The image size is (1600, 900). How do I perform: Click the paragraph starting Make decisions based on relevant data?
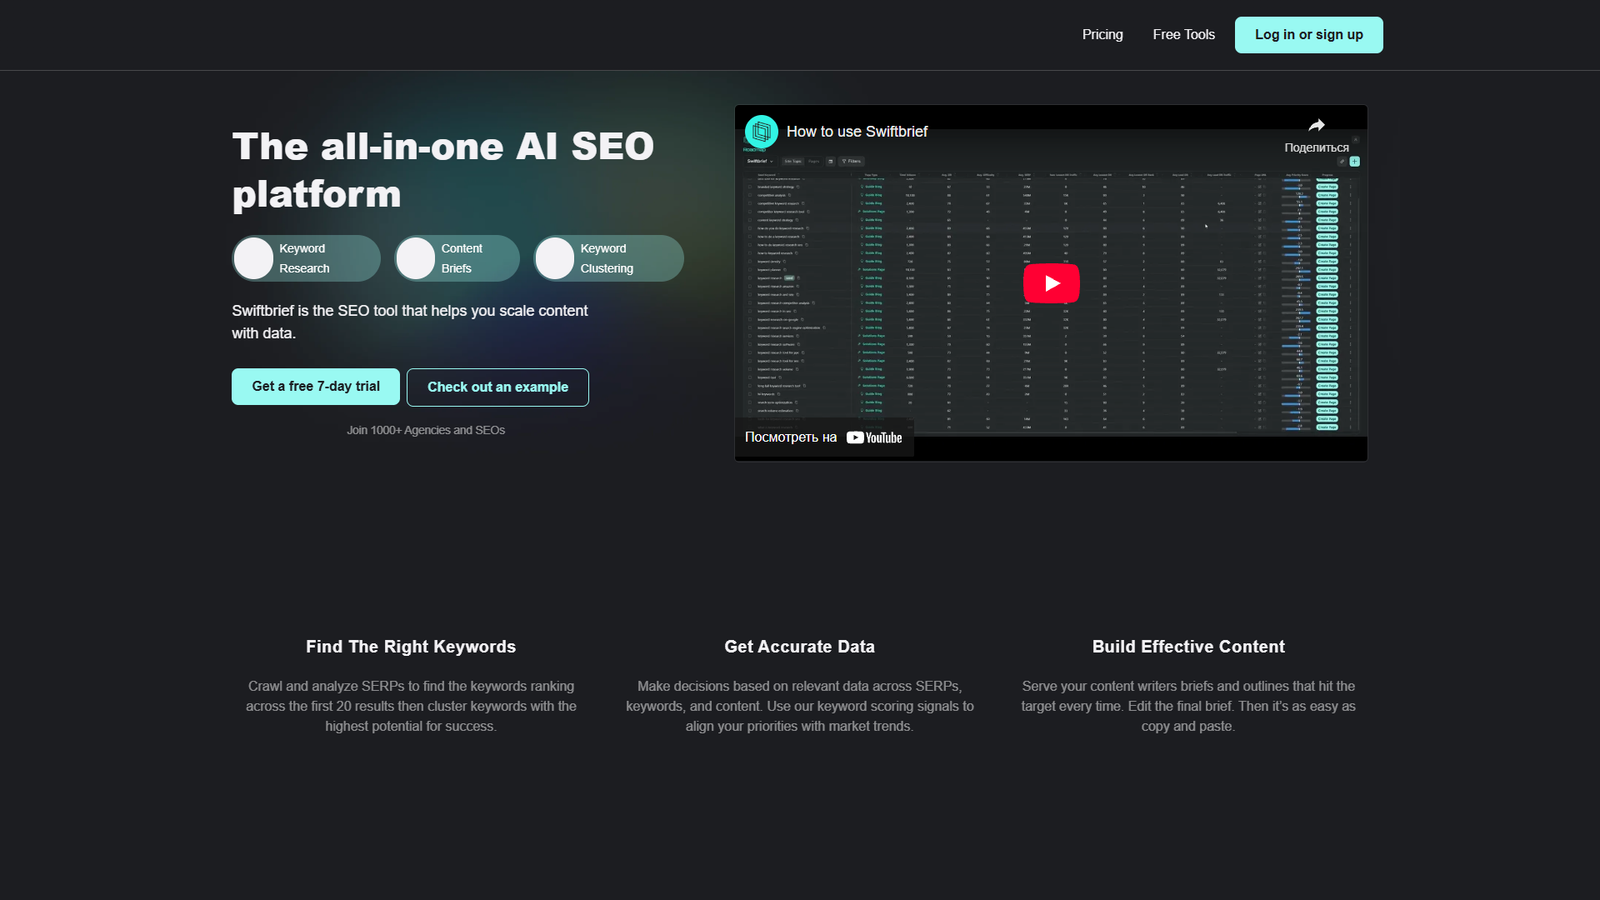800,706
